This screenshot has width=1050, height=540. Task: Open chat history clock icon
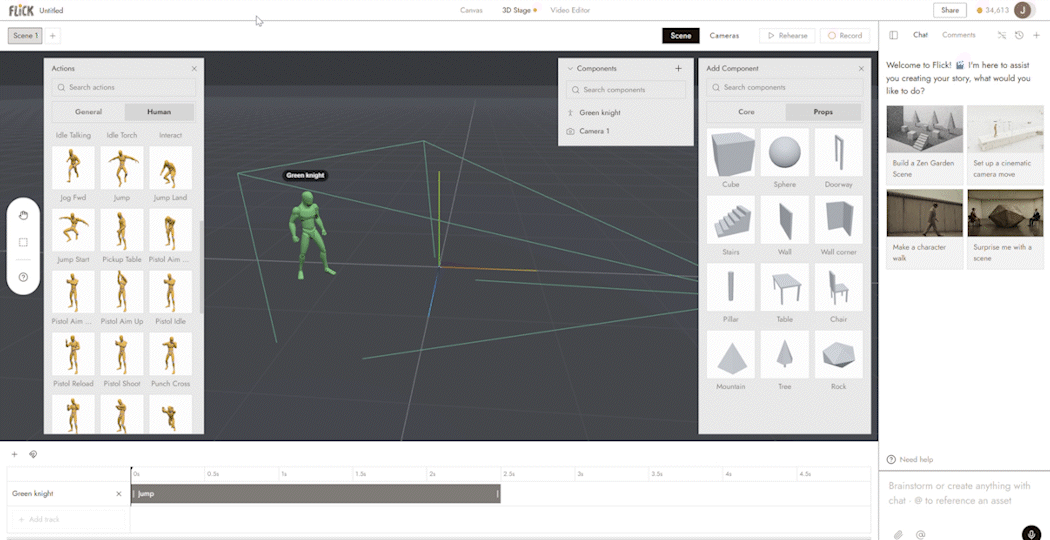point(1019,35)
